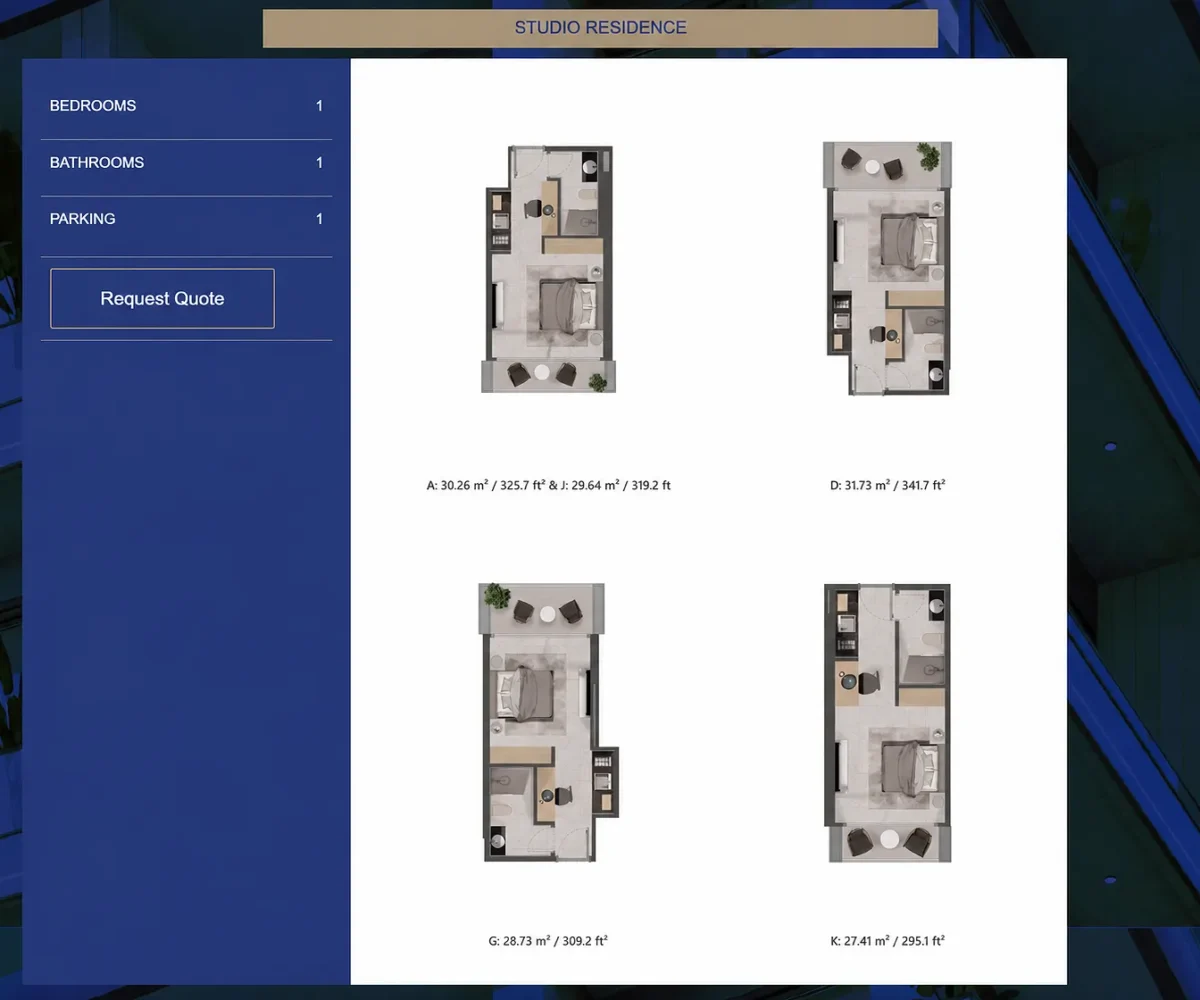Select the Bathrooms row in sidebar

pos(186,162)
